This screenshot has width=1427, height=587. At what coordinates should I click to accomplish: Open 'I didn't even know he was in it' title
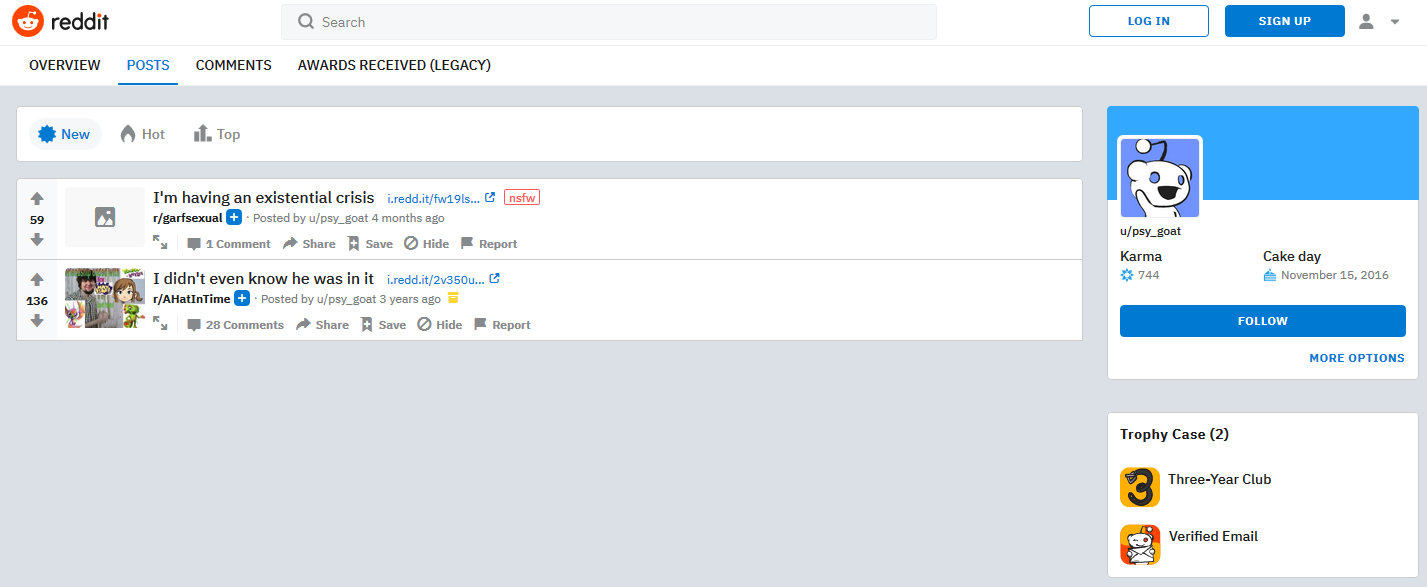point(264,279)
